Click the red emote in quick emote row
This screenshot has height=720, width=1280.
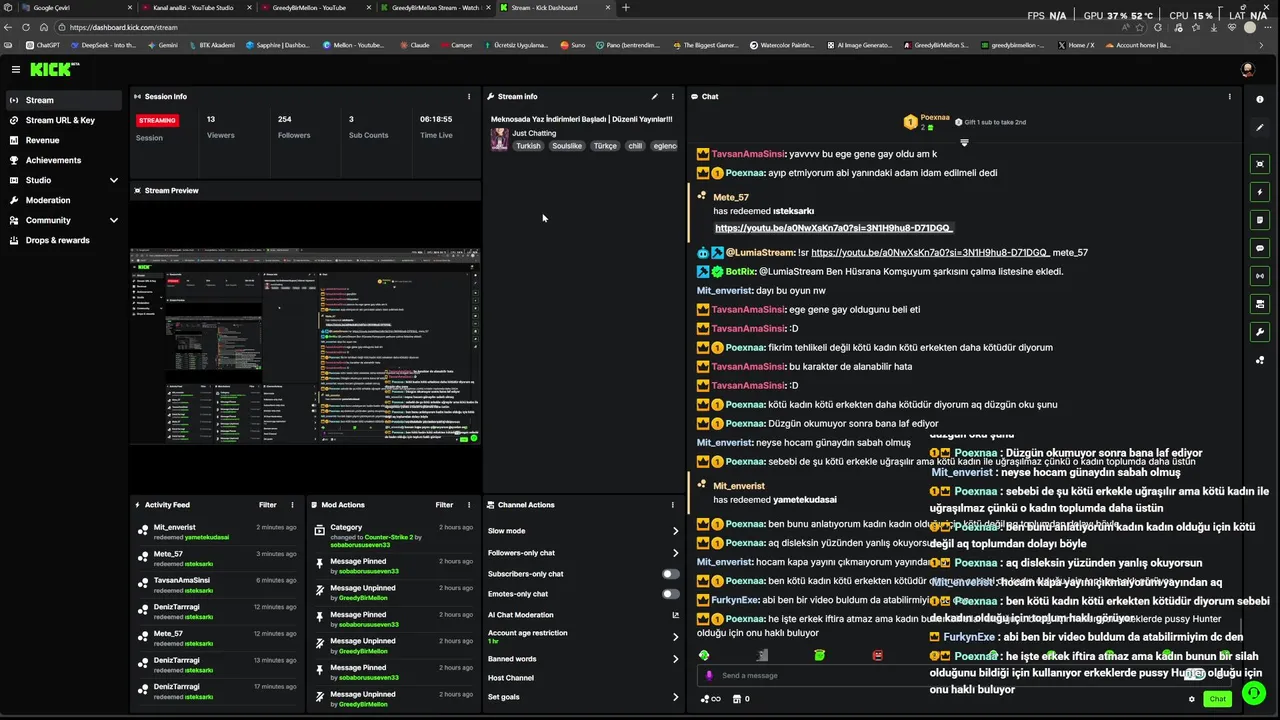(x=878, y=655)
